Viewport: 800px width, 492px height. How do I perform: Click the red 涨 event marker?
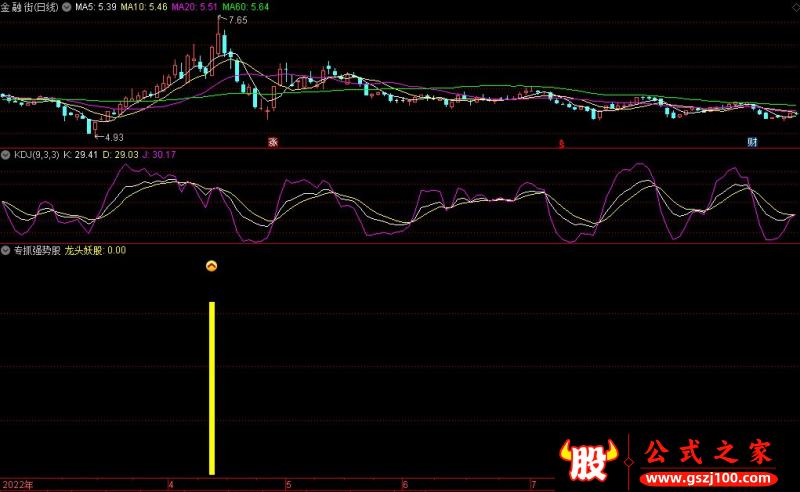coord(273,142)
